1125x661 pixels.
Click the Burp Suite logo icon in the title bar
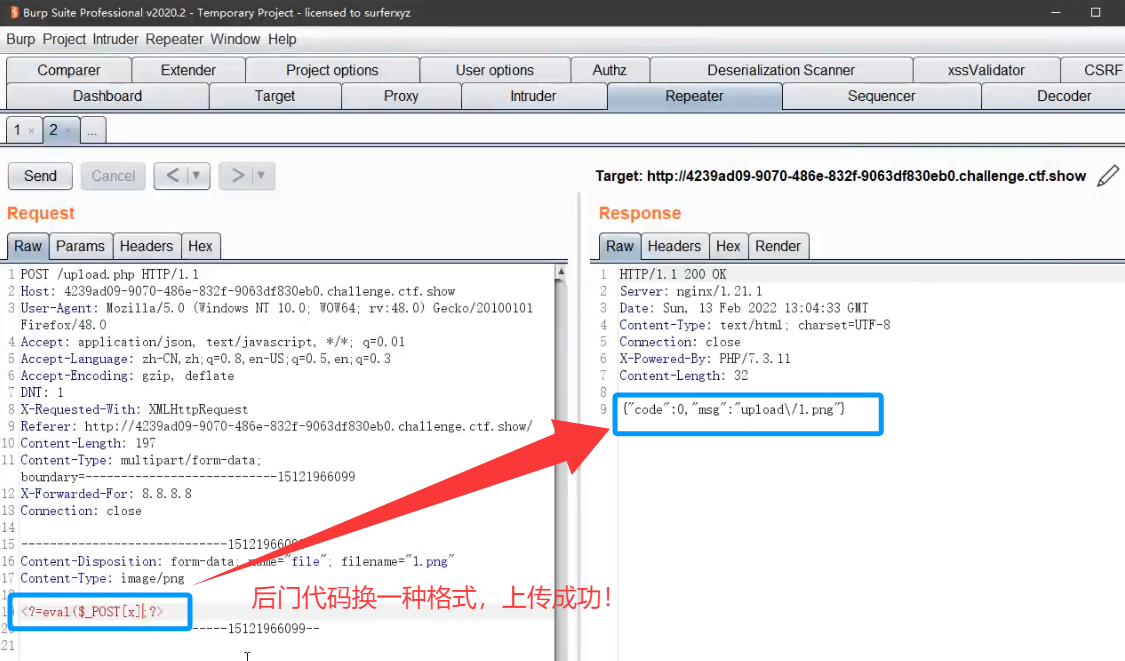coord(14,12)
